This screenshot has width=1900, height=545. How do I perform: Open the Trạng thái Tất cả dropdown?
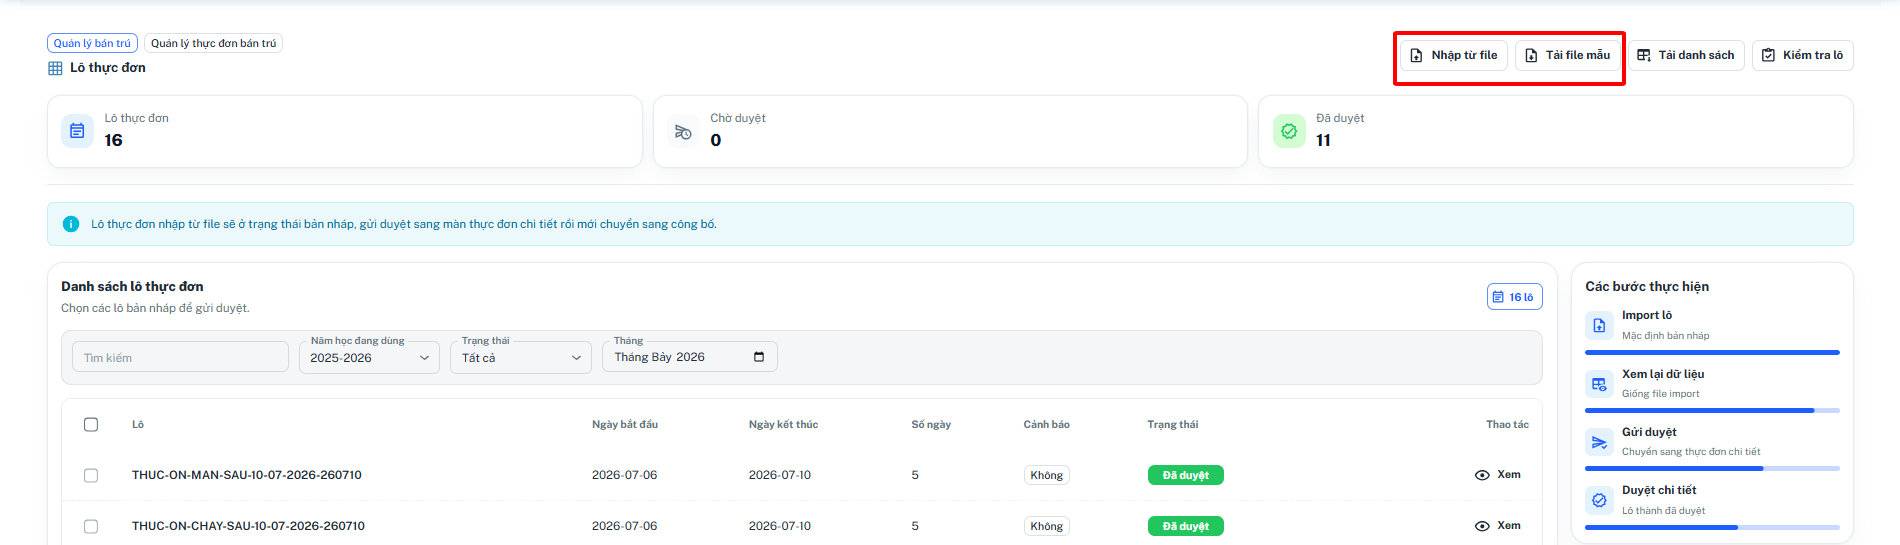(x=521, y=357)
